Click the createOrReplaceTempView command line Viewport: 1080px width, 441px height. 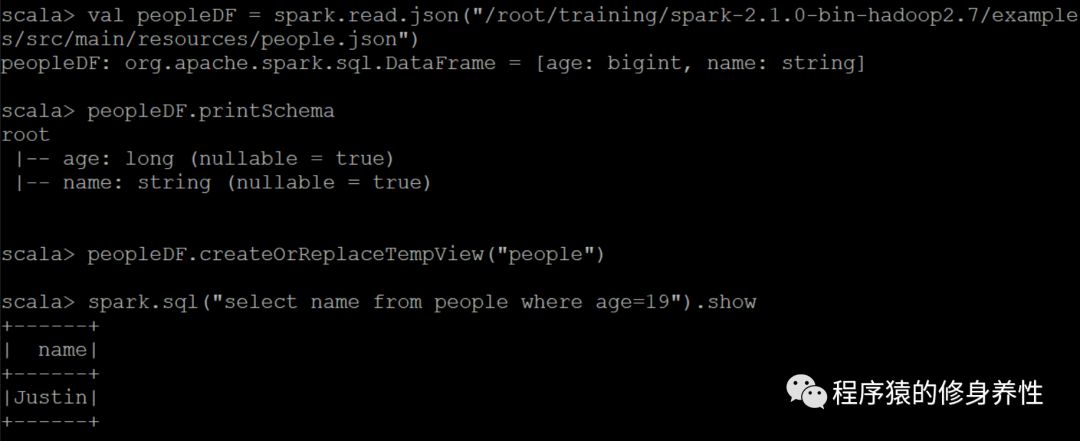coord(302,254)
